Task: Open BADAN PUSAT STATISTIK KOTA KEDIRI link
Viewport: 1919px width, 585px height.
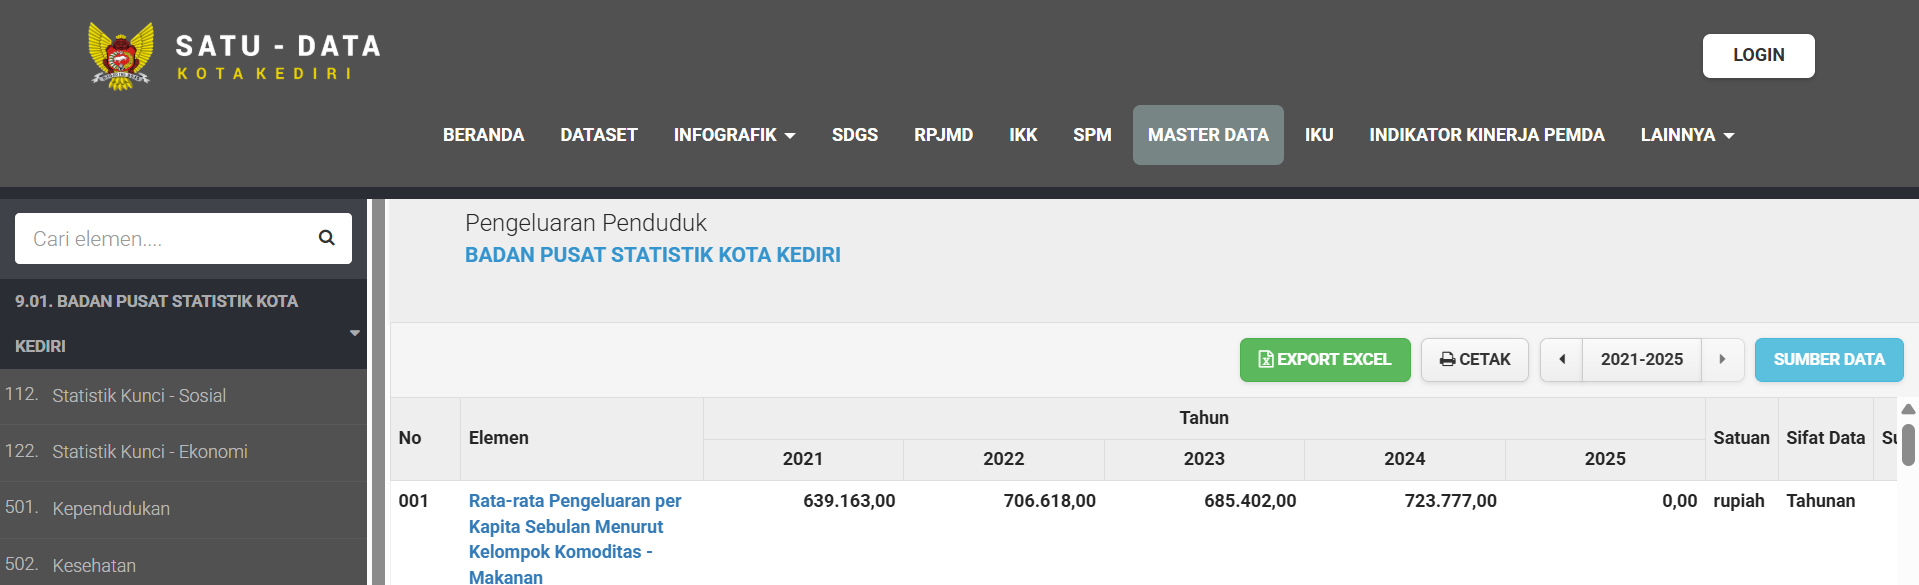Action: click(x=652, y=255)
